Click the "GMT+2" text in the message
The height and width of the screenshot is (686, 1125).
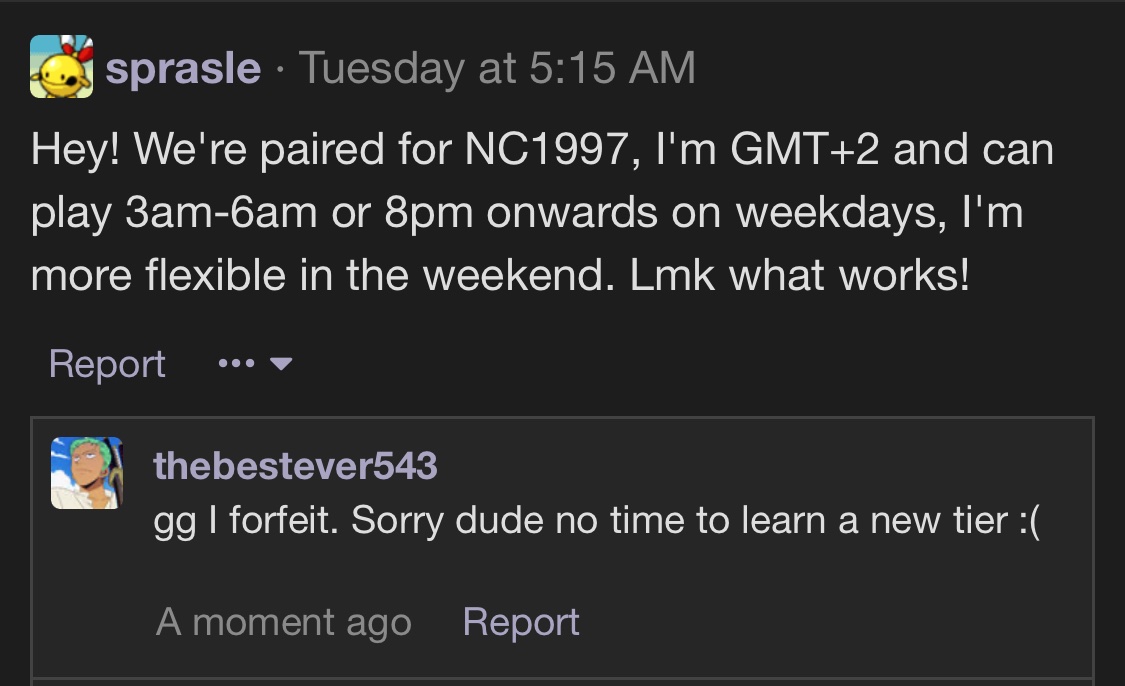(x=804, y=149)
